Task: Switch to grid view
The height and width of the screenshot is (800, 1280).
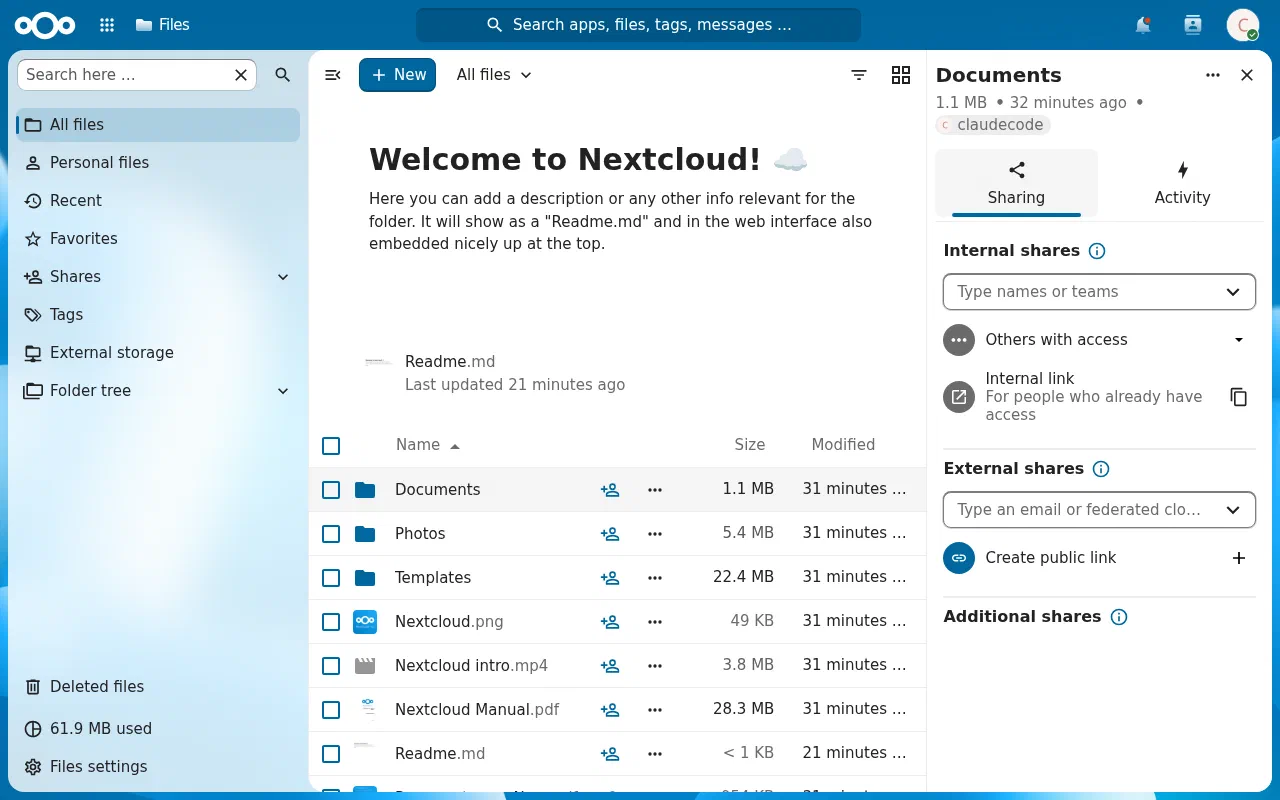Action: coord(901,75)
